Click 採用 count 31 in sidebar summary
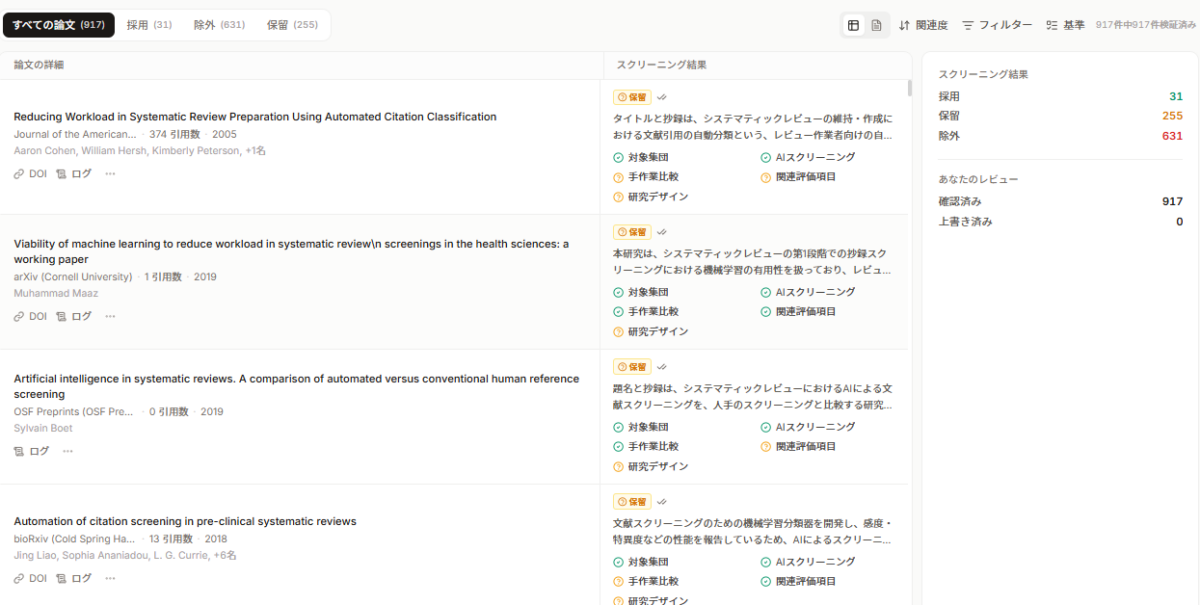1200x605 pixels. (1176, 97)
